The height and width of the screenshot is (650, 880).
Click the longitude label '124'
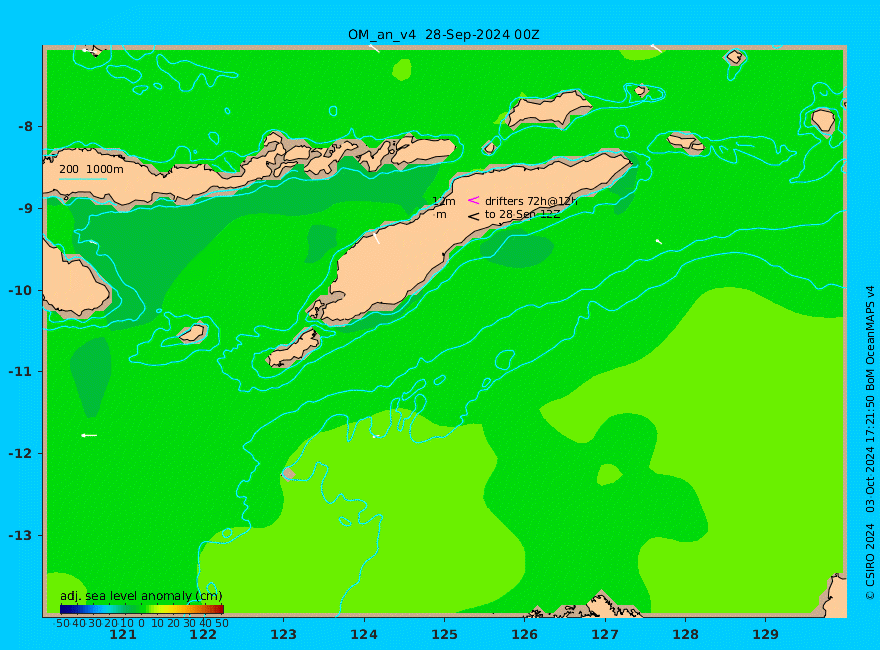point(364,635)
